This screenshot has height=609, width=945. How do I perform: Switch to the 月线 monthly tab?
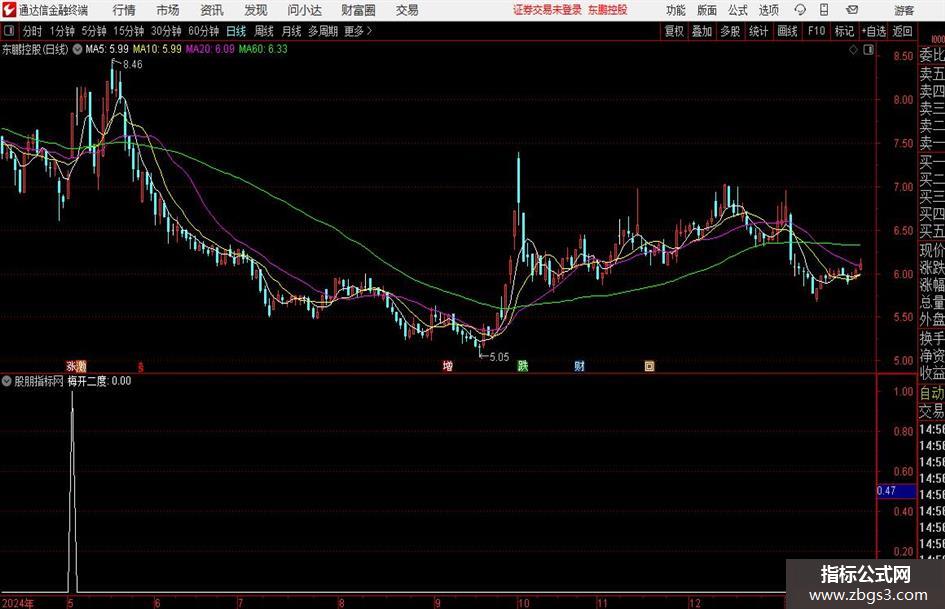click(x=292, y=31)
